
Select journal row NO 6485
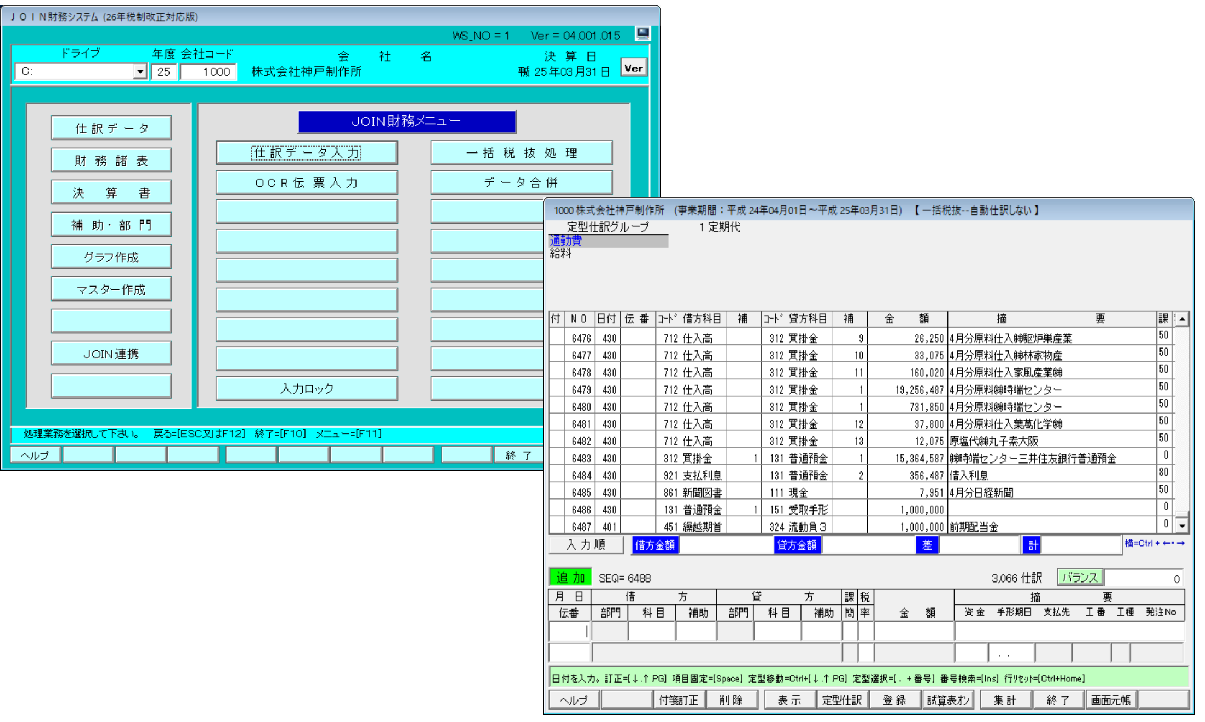pos(860,491)
